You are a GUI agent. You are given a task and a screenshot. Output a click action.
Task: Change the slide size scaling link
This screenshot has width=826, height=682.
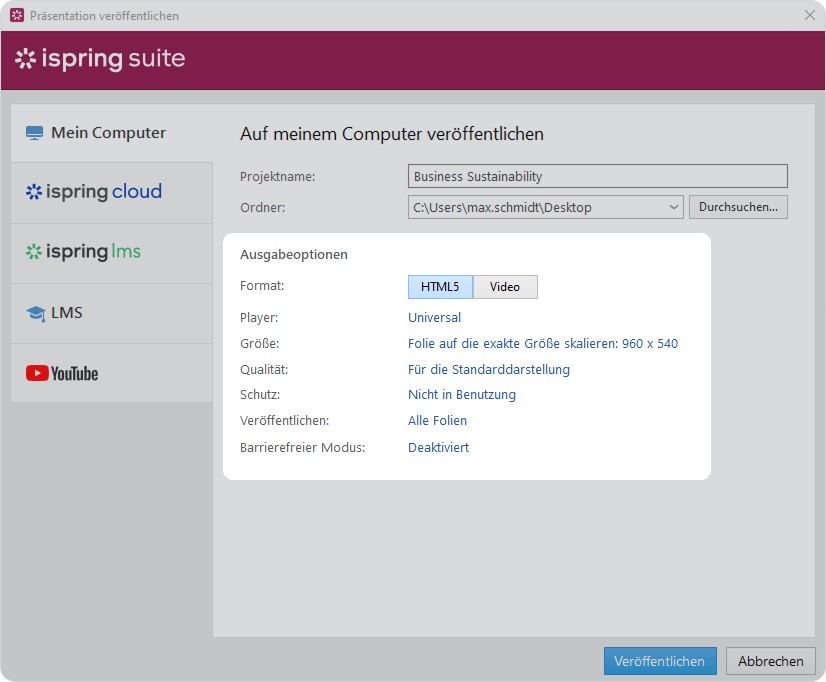[543, 344]
